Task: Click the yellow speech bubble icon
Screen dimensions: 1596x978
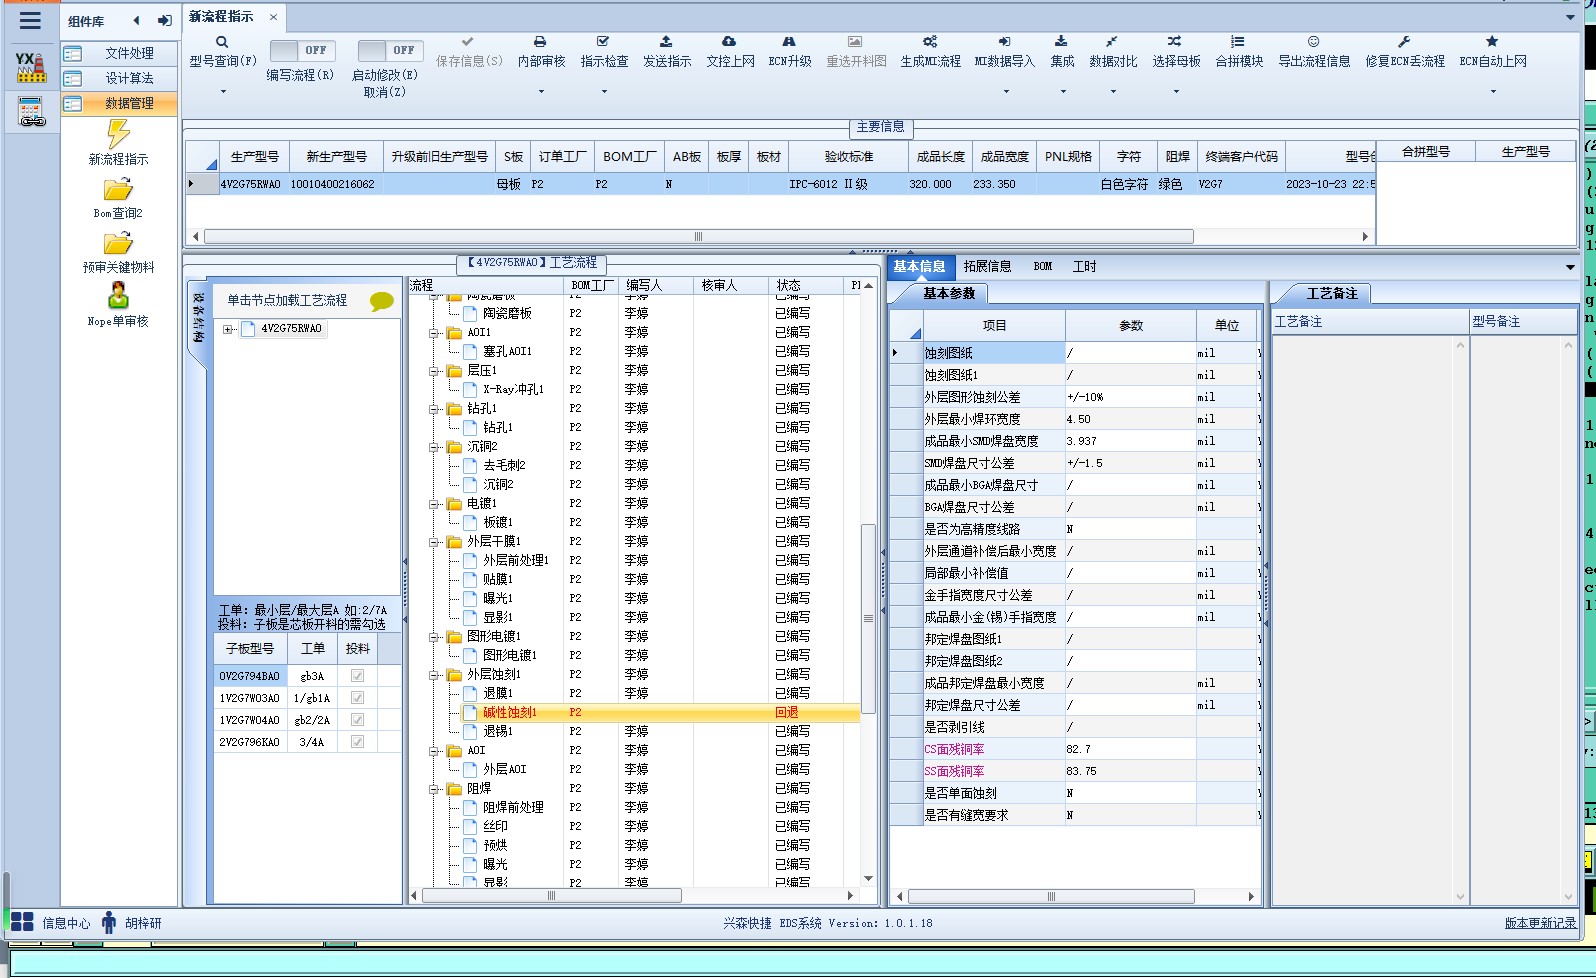Action: [x=381, y=301]
